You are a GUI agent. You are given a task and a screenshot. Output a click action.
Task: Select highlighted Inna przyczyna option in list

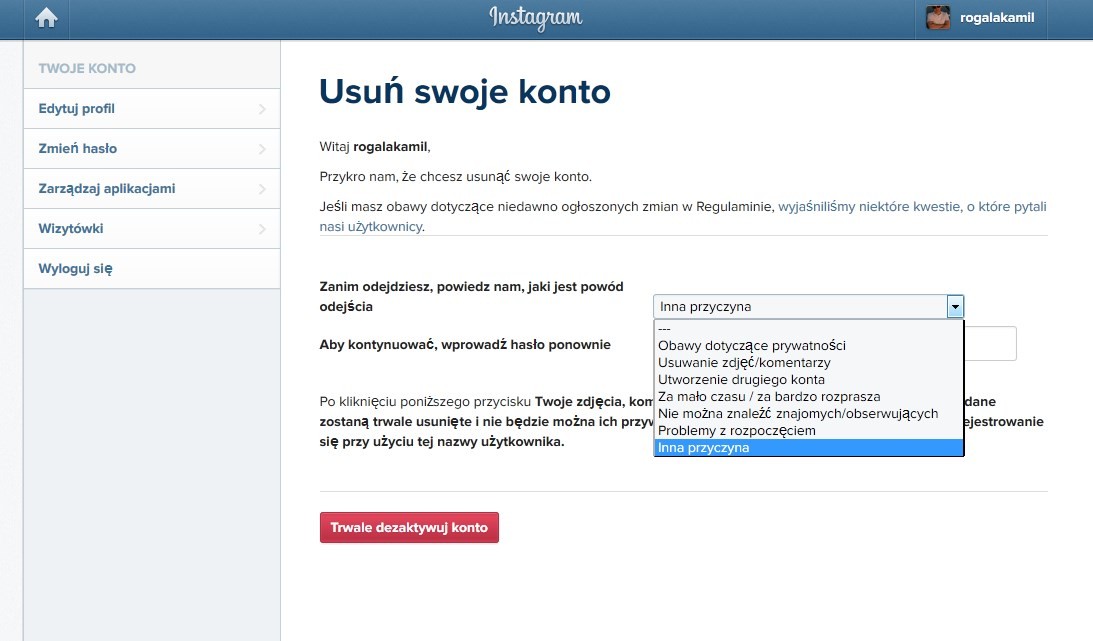point(809,448)
